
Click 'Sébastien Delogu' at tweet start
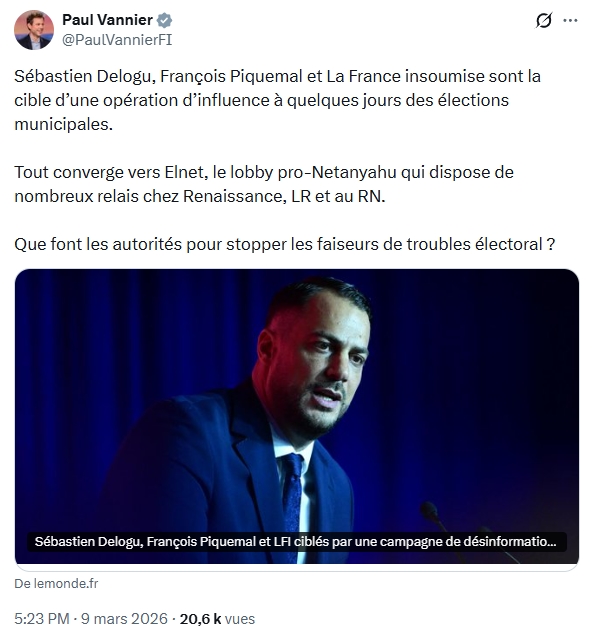click(83, 76)
